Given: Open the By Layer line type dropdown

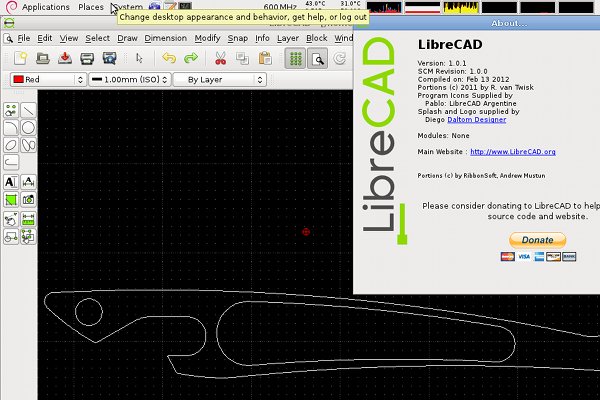Looking at the screenshot, I should tap(220, 80).
